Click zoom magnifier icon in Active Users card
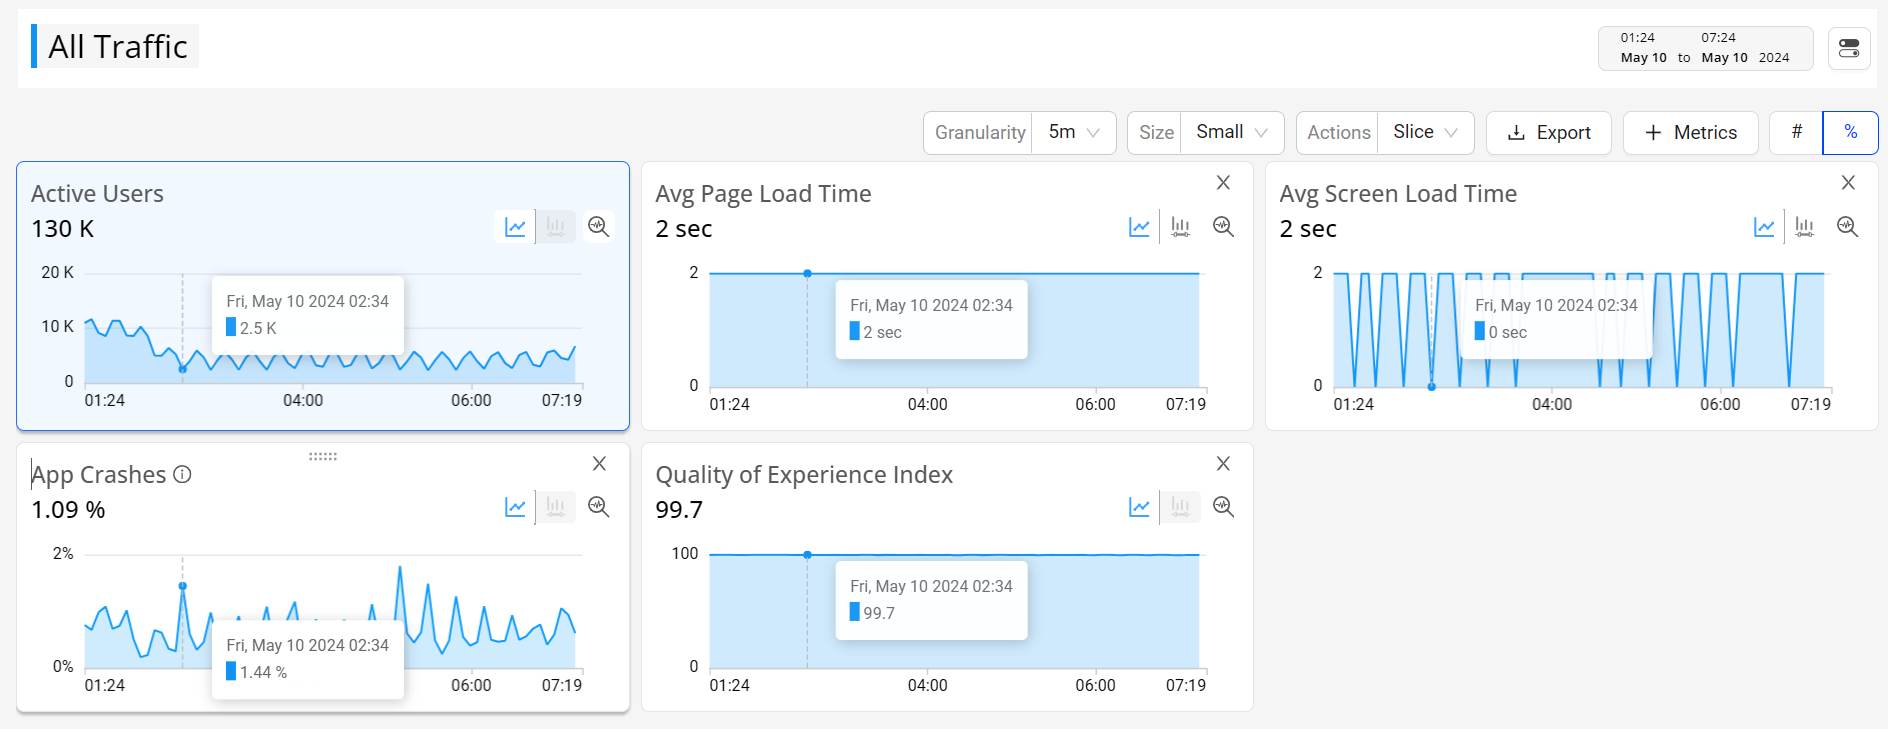The width and height of the screenshot is (1888, 729). 598,227
